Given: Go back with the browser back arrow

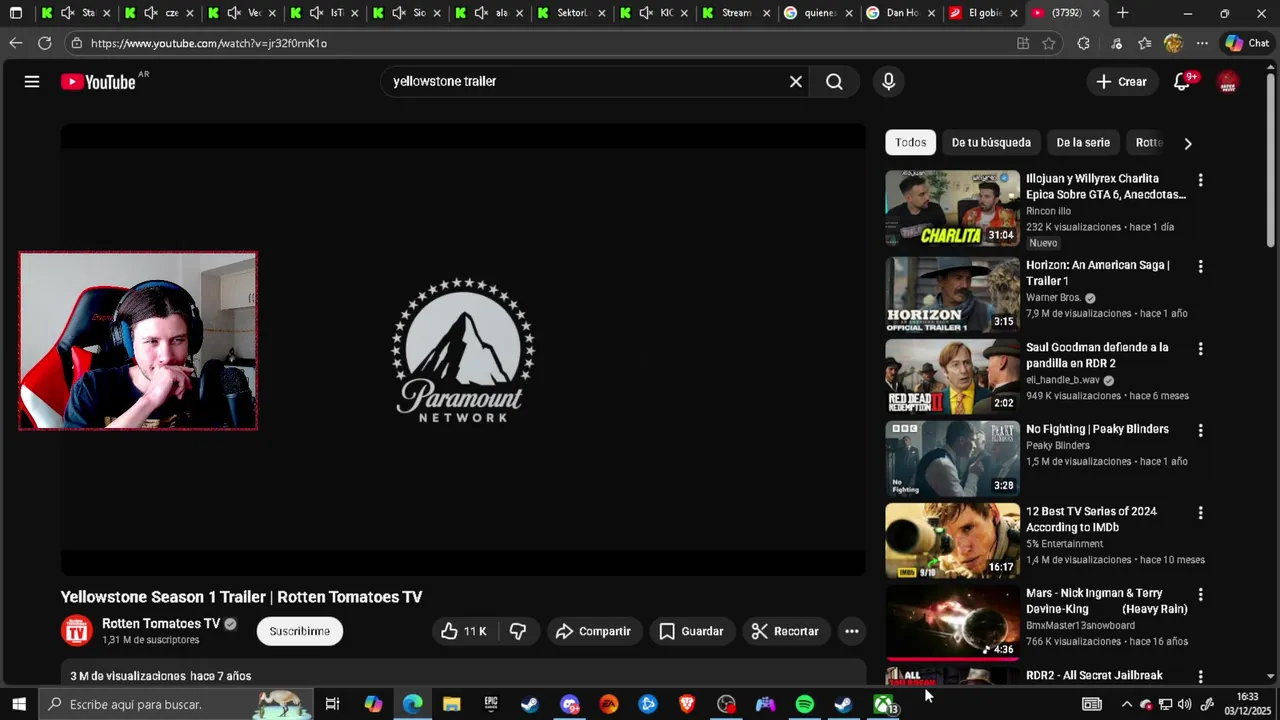Looking at the screenshot, I should [15, 43].
